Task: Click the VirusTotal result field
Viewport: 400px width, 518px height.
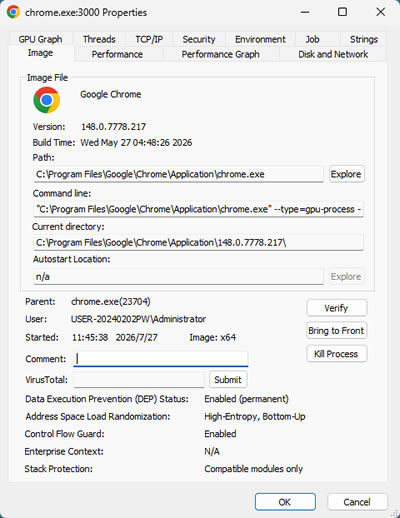Action: [x=139, y=380]
